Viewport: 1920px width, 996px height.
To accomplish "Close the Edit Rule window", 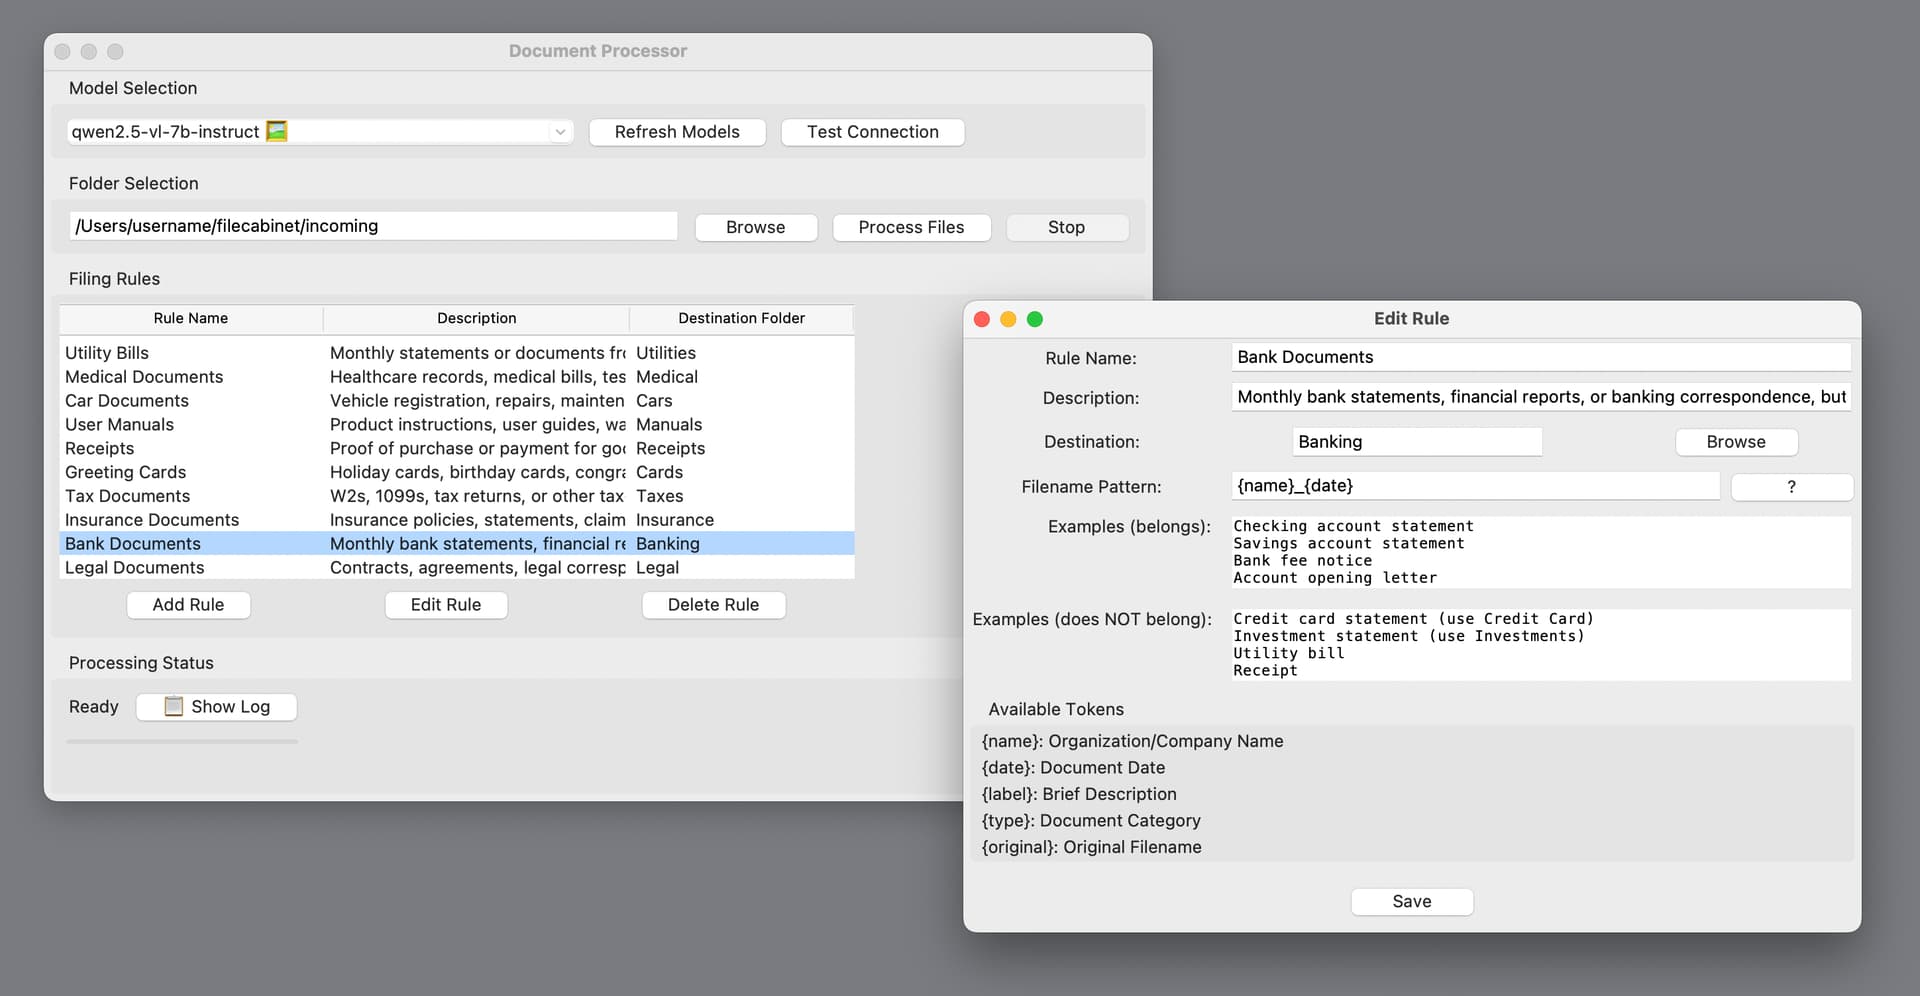I will 982,319.
